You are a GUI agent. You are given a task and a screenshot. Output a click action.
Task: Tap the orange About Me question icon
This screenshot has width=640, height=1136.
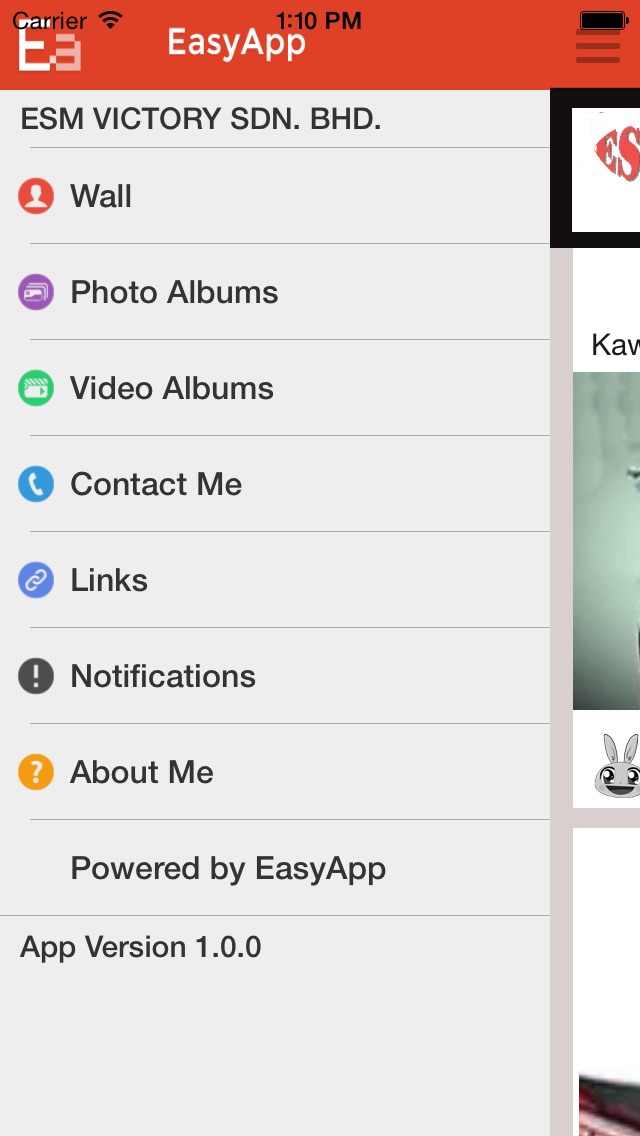pyautogui.click(x=36, y=772)
